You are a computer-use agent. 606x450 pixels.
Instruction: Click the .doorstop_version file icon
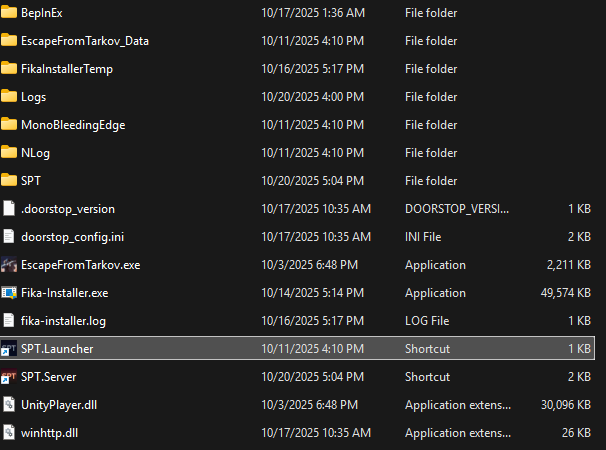point(9,209)
